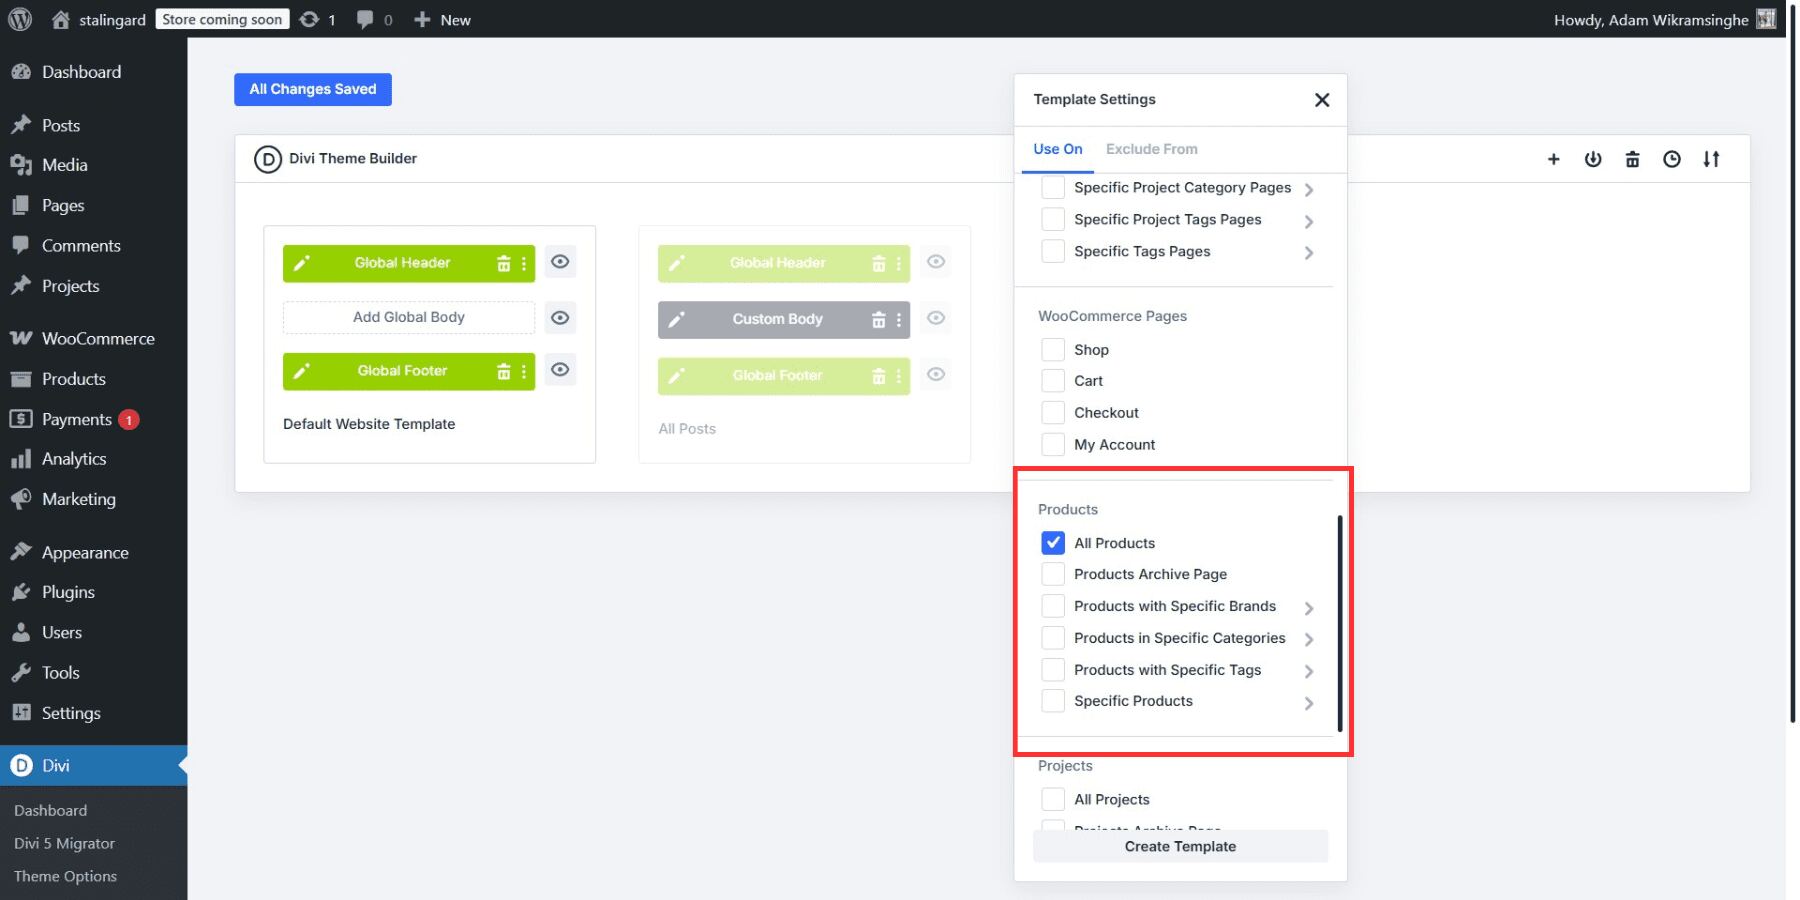Open WooCommerce from the sidebar
The image size is (1800, 900).
click(x=97, y=338)
